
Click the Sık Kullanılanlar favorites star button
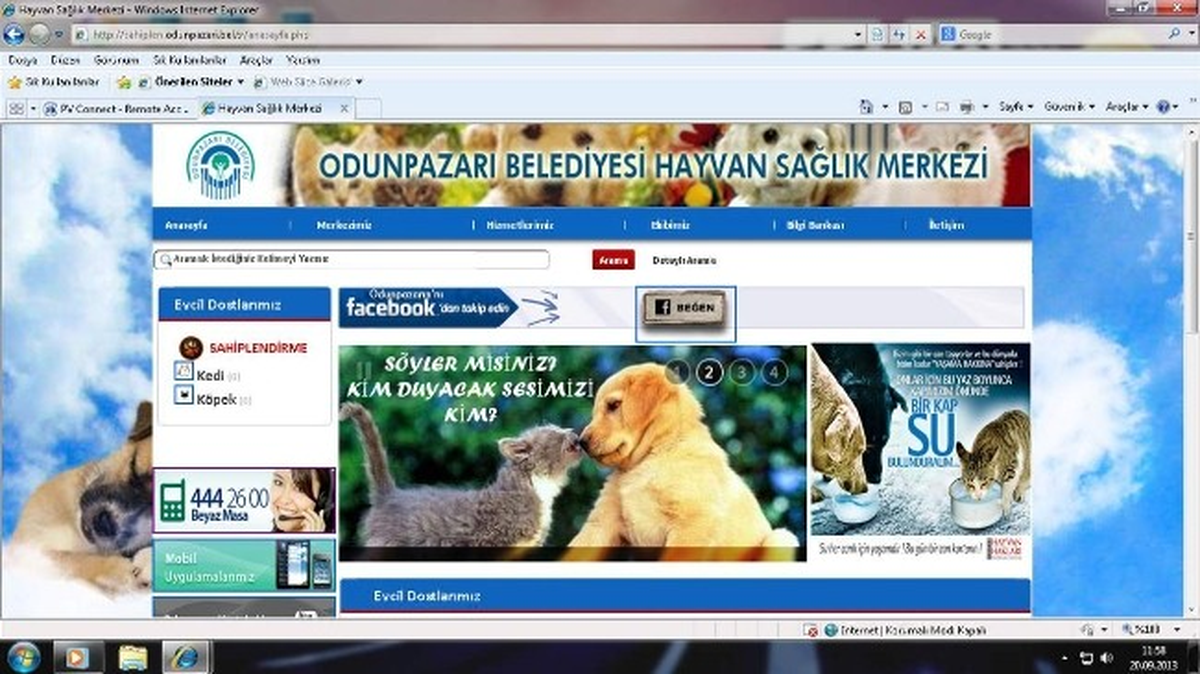54,82
